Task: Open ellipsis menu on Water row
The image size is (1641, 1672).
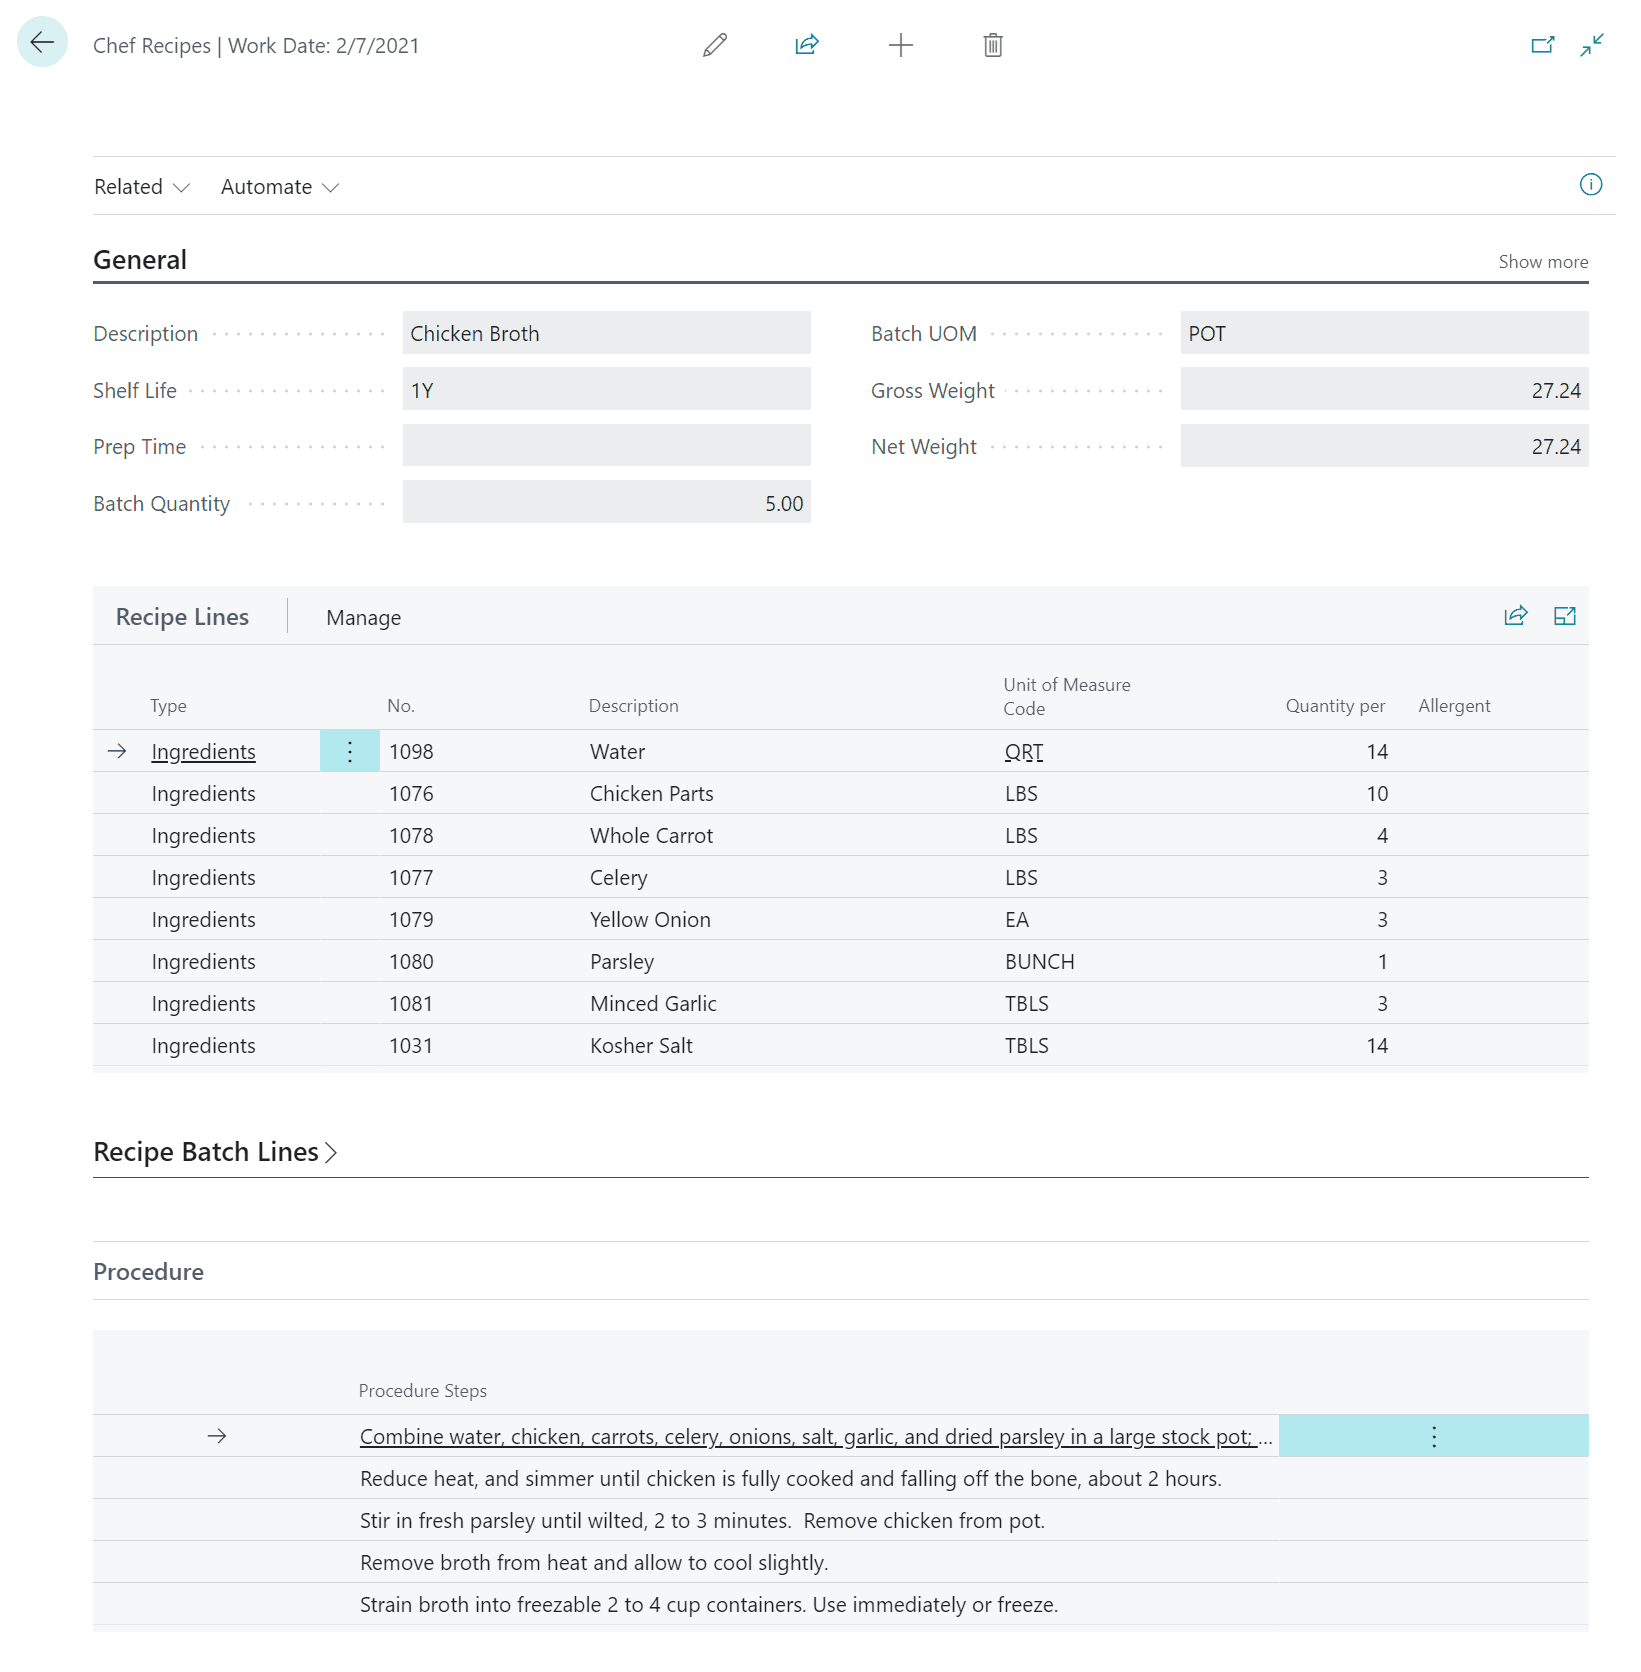Action: [349, 751]
